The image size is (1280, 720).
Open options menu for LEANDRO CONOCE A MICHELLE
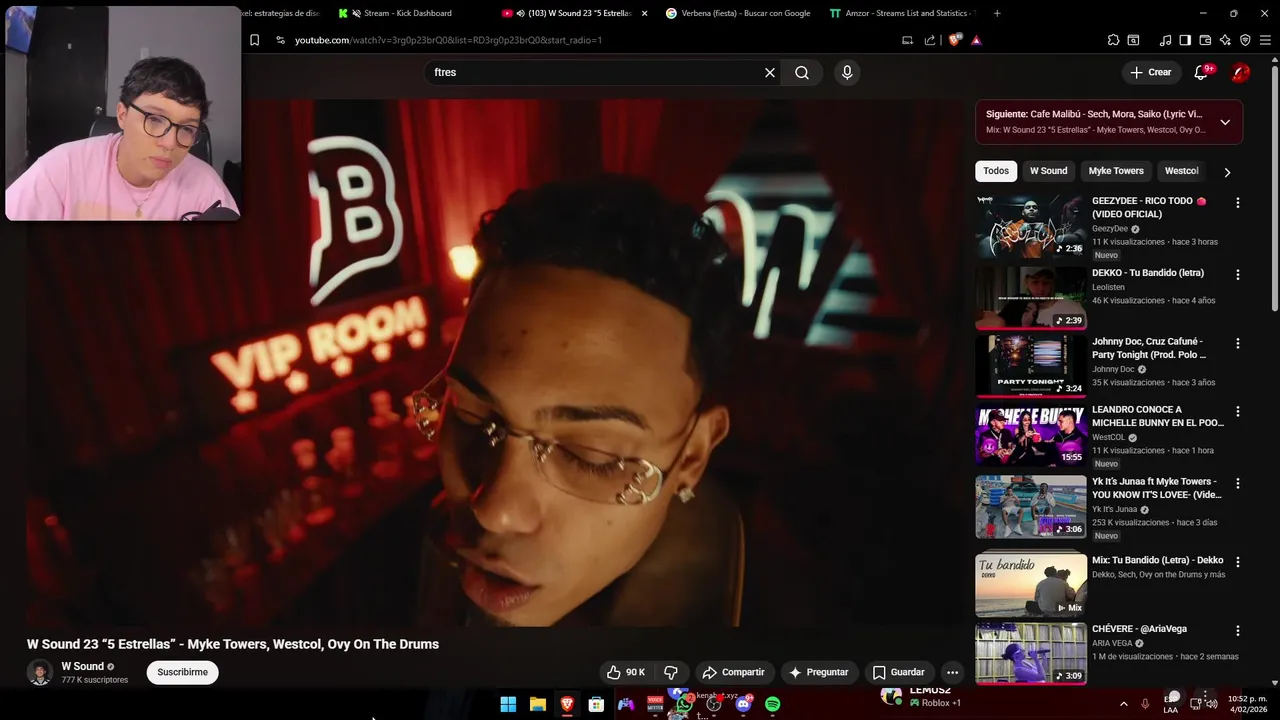tap(1238, 411)
